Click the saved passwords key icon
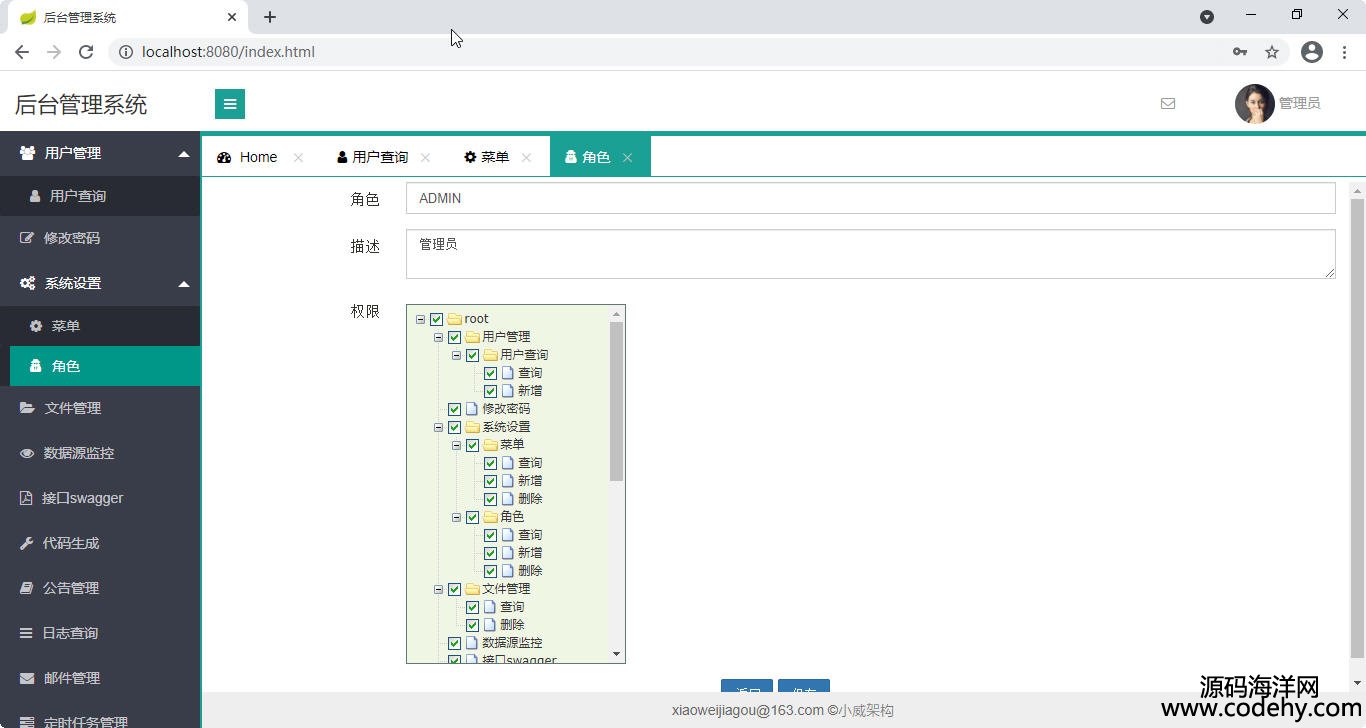 (1240, 52)
